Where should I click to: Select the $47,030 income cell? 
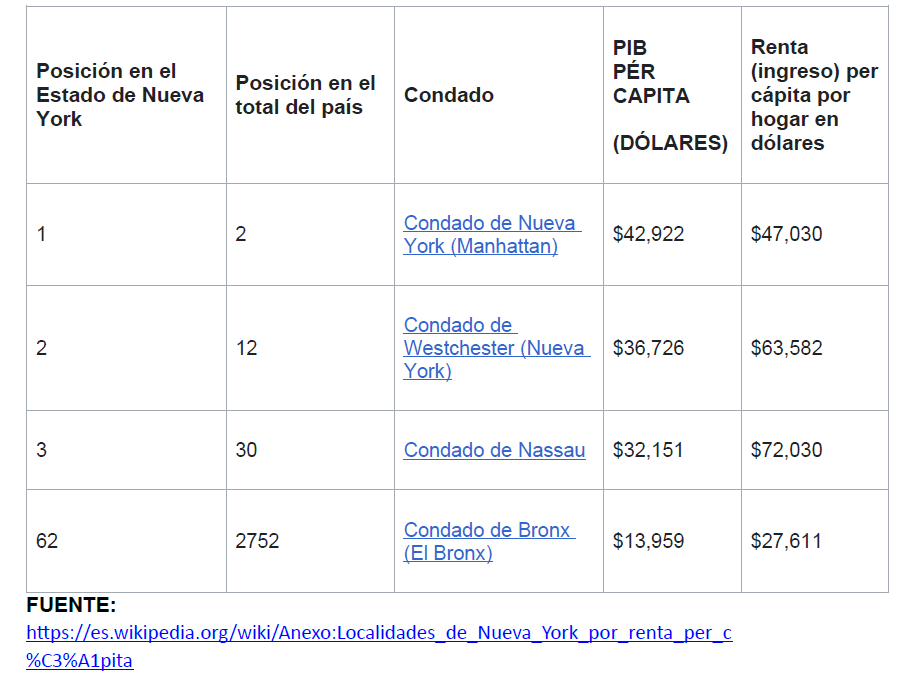[x=787, y=234]
